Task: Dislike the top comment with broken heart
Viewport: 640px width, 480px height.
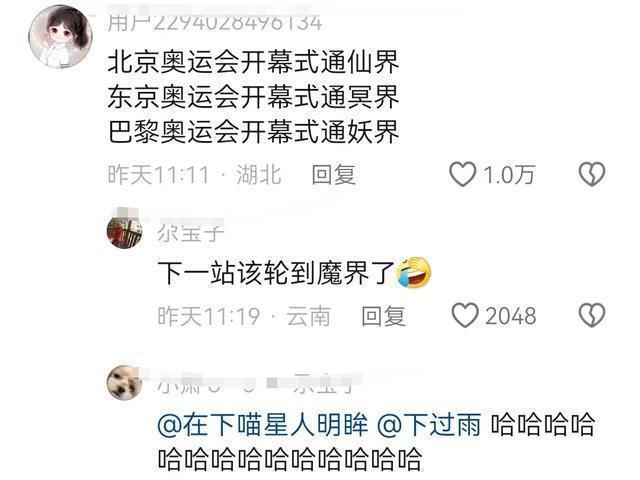Action: click(x=592, y=174)
